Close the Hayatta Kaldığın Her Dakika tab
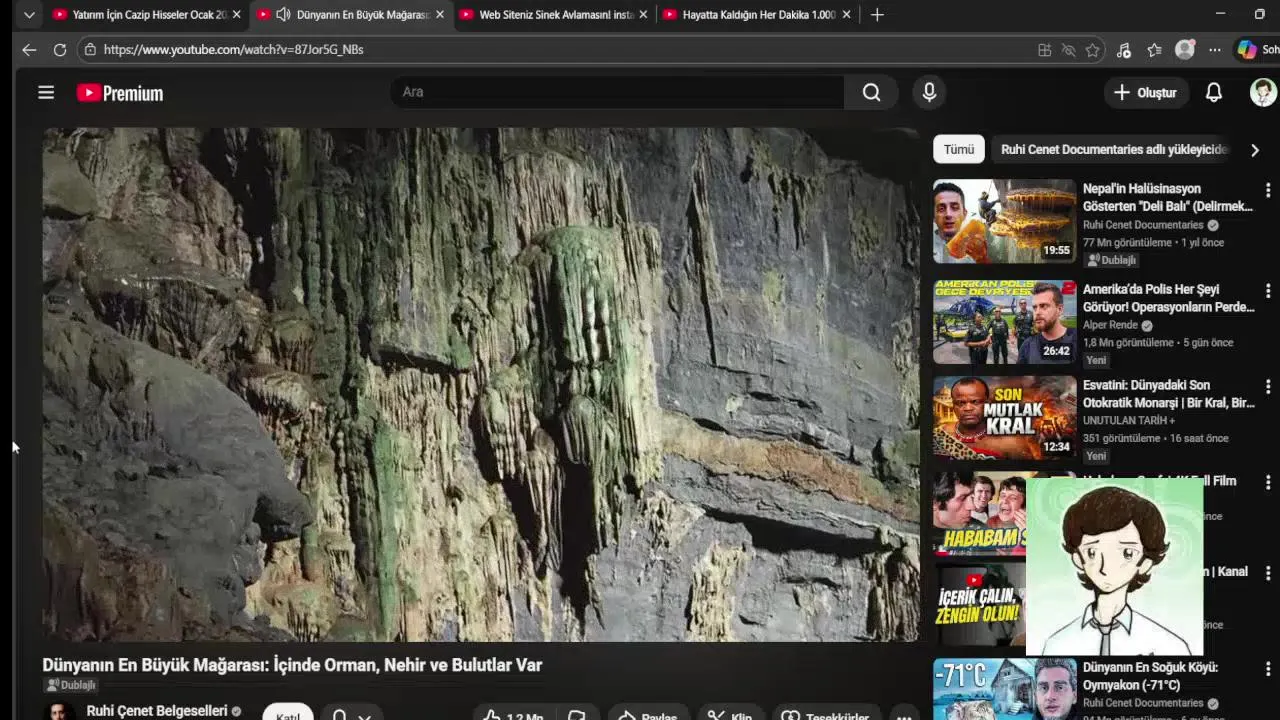This screenshot has width=1280, height=720. (847, 15)
